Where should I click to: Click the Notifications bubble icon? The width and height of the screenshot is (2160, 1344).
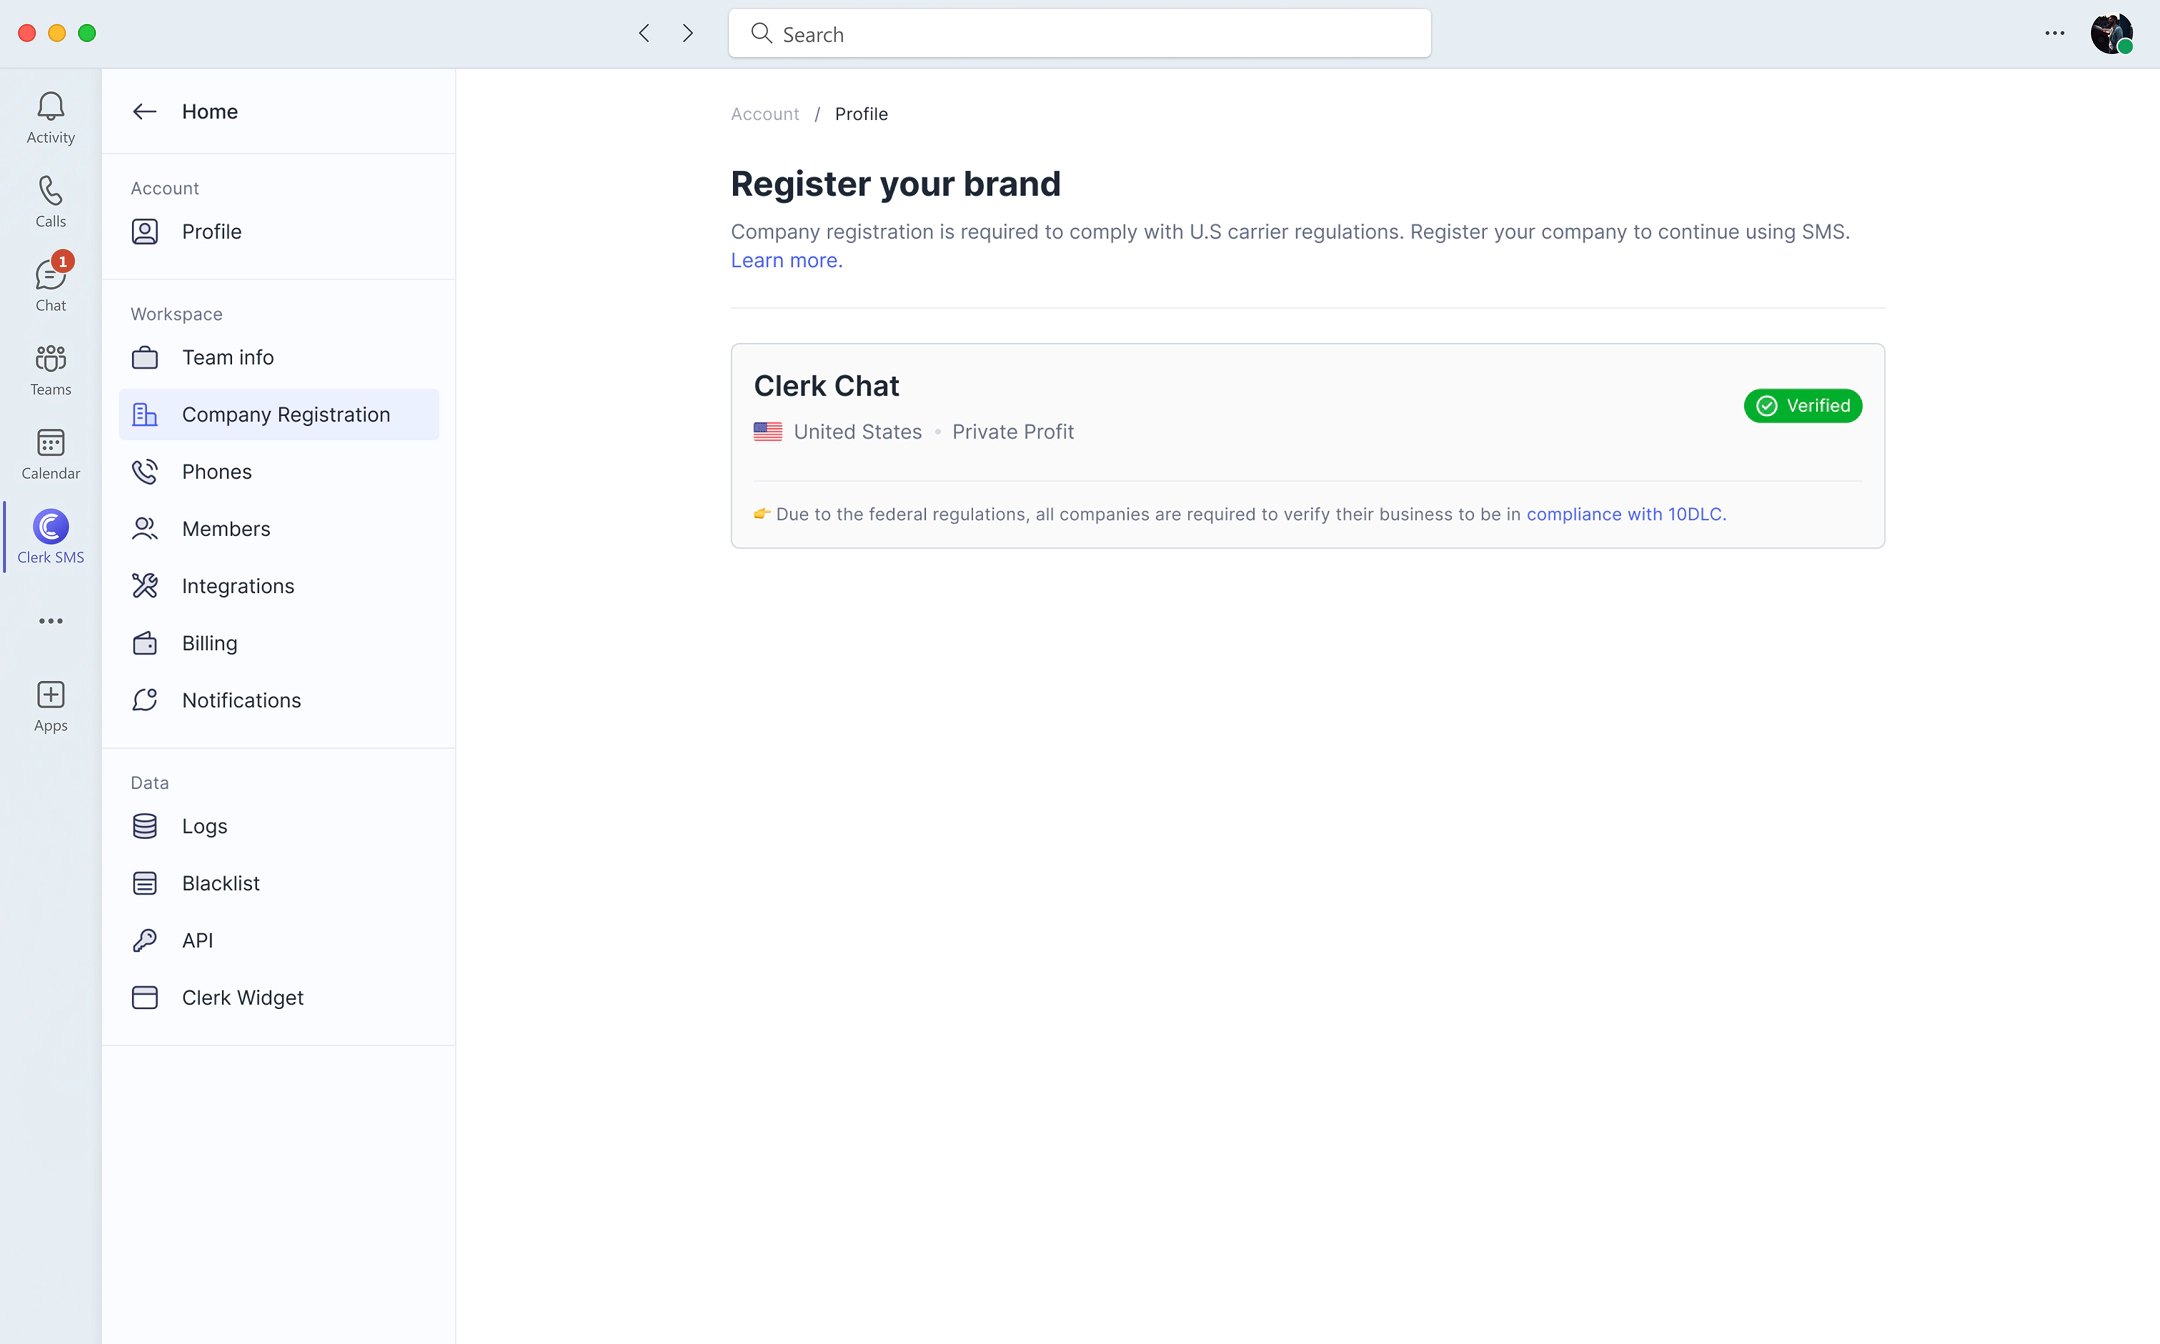coord(145,700)
